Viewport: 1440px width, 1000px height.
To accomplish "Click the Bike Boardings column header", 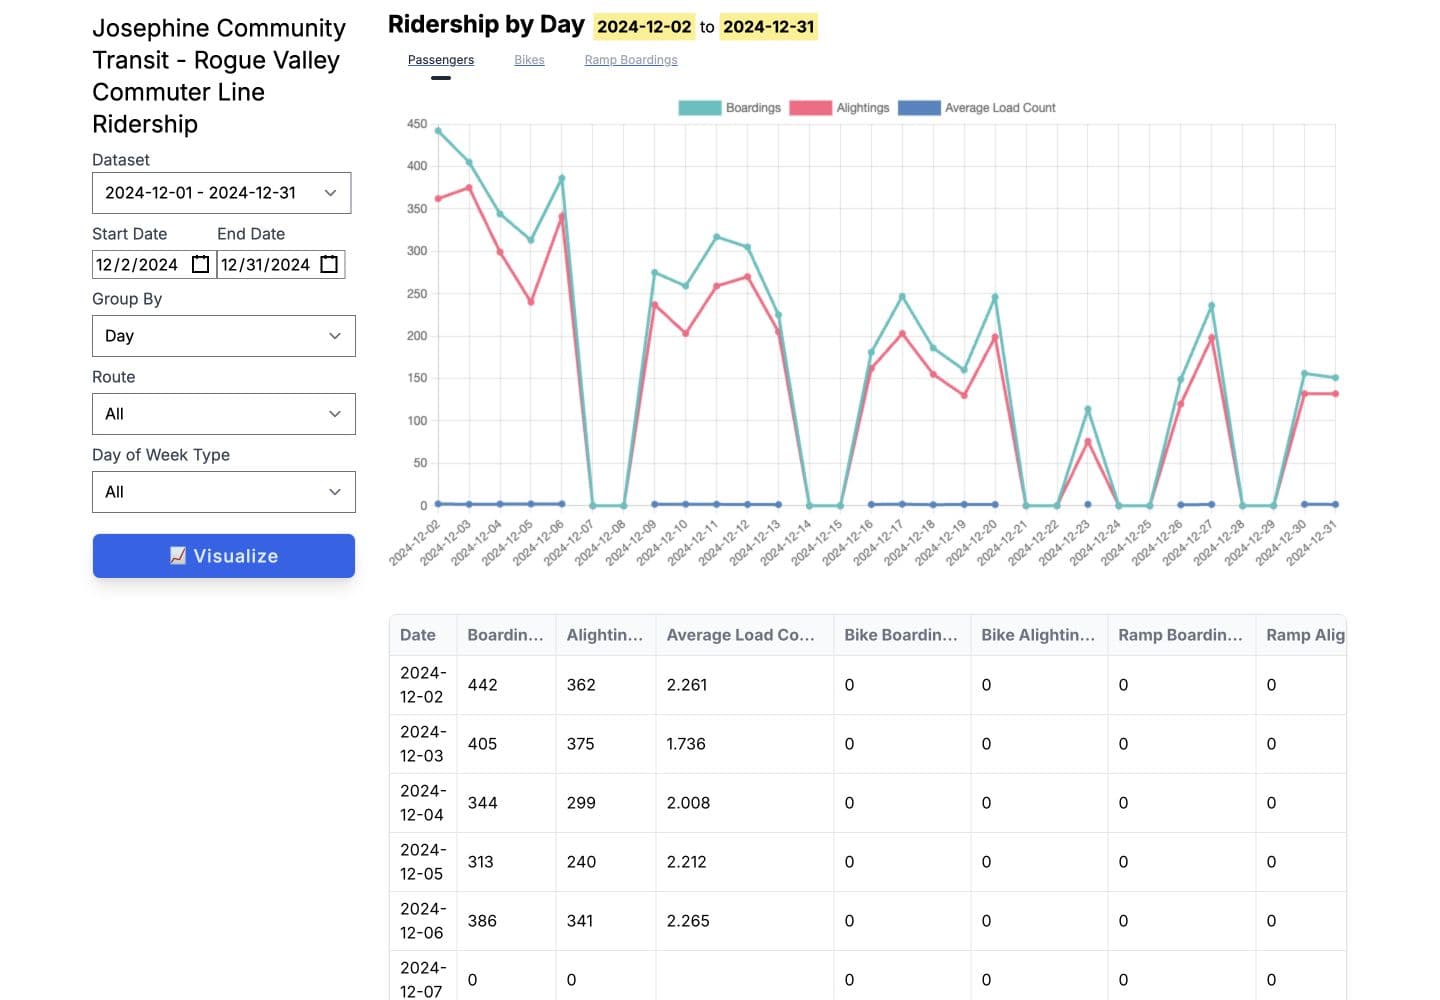I will pyautogui.click(x=901, y=635).
